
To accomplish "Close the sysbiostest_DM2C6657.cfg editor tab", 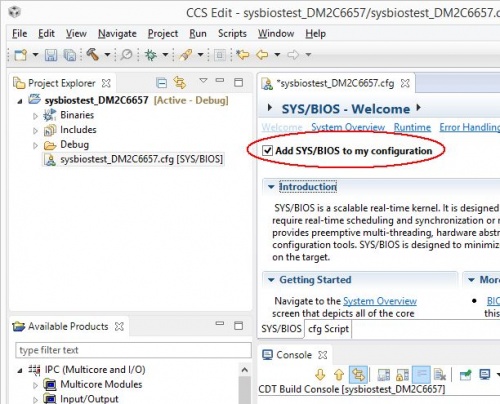I will pos(405,83).
